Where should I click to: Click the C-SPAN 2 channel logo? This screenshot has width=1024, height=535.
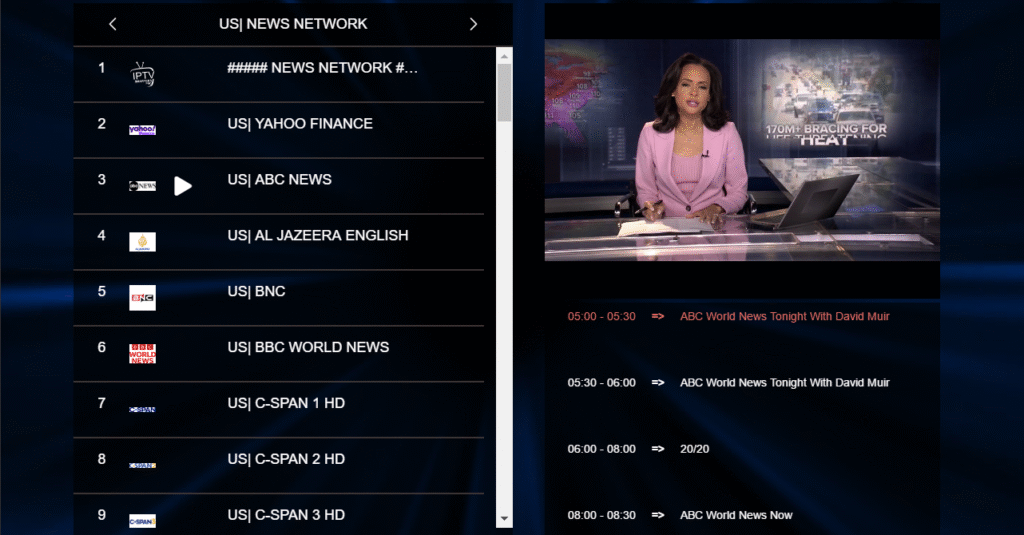142,466
